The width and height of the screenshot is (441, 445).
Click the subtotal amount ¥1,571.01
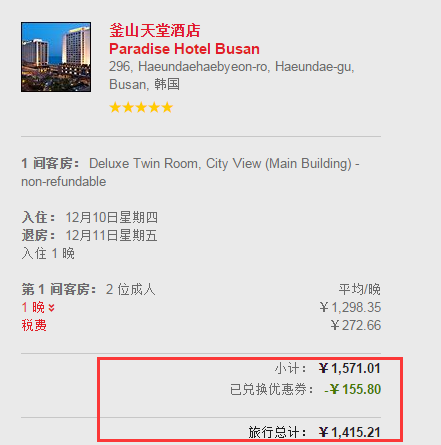pos(350,368)
